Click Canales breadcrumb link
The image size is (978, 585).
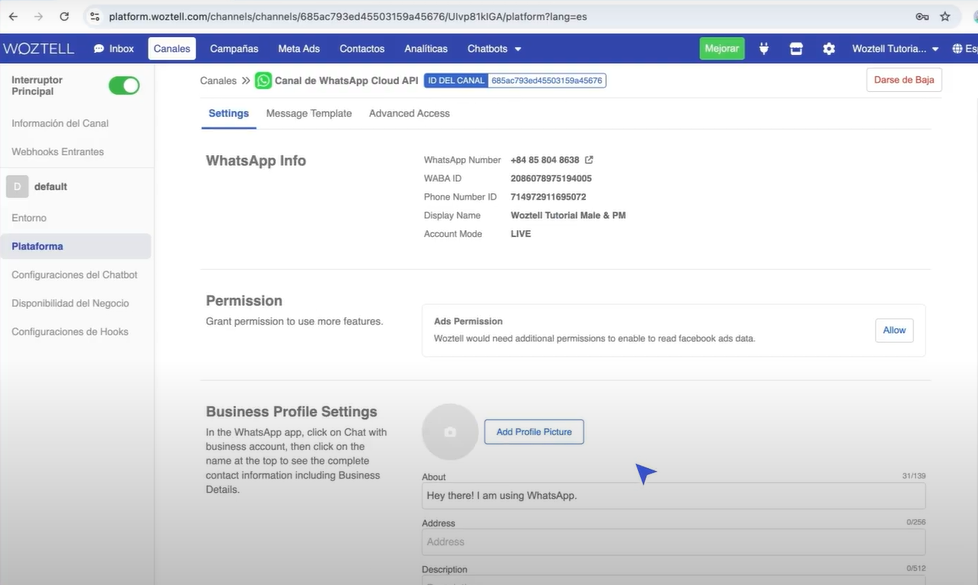coord(218,80)
